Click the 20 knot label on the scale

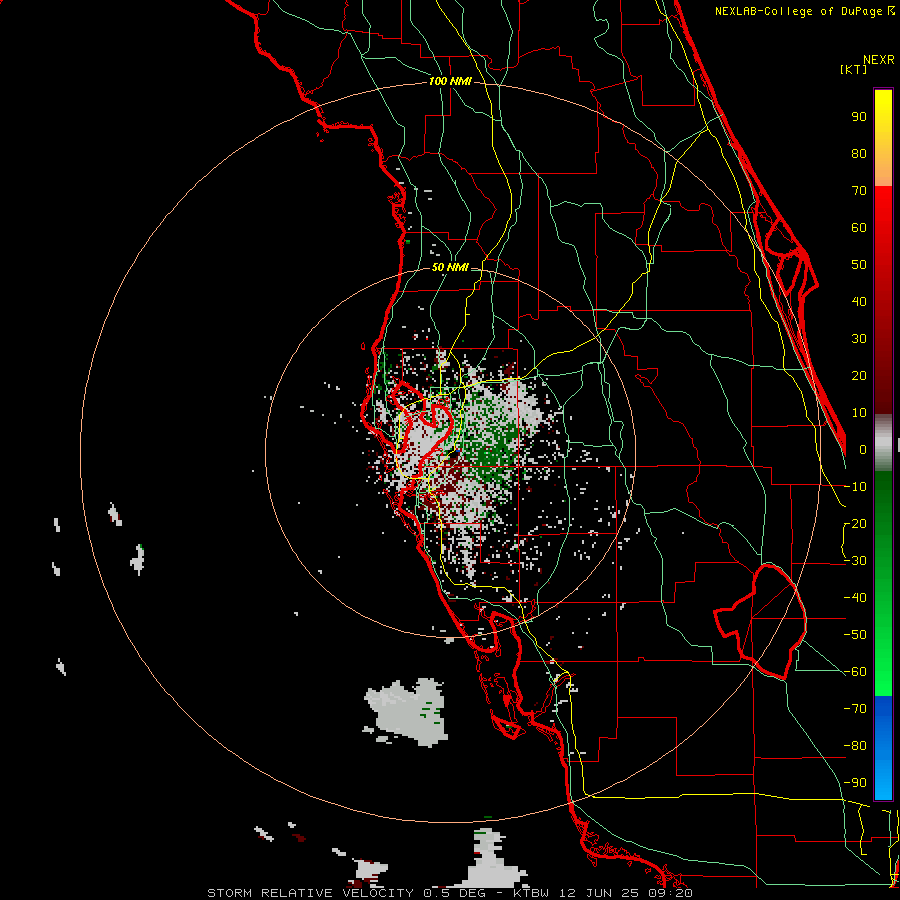[859, 376]
